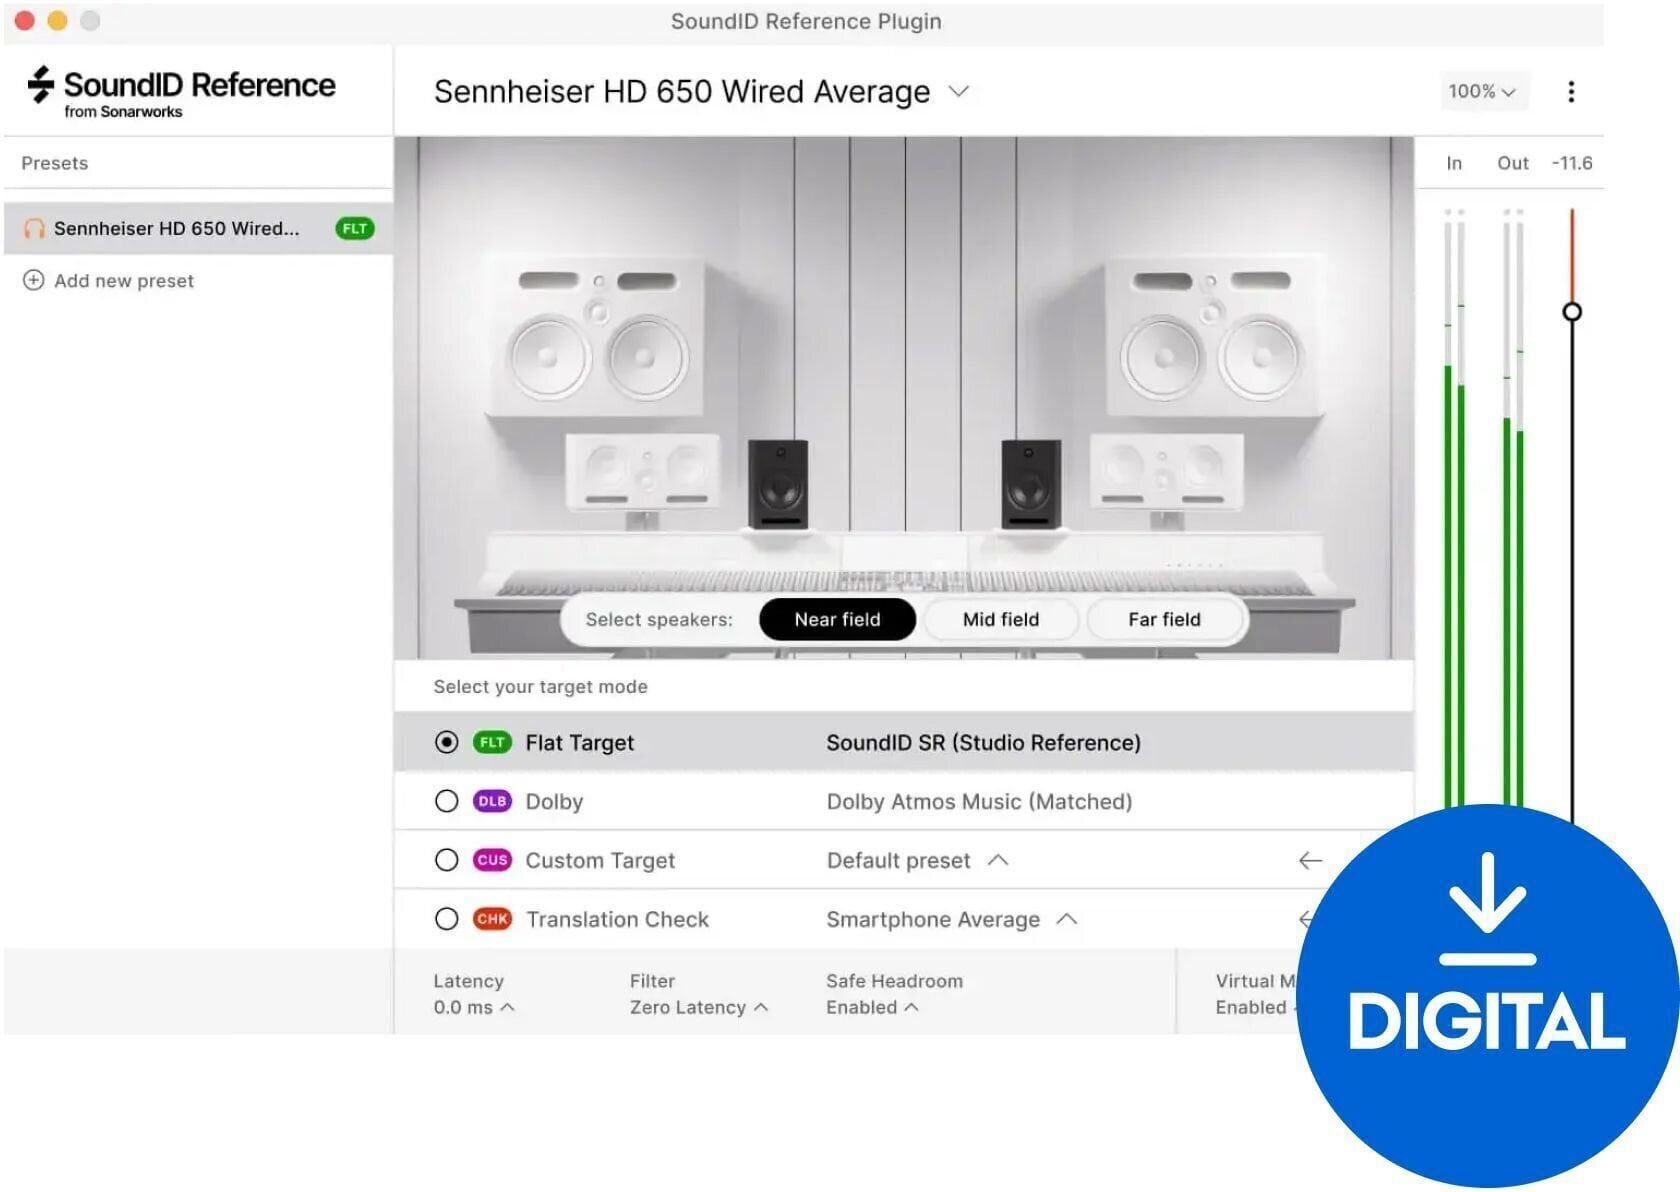Click Add new preset
The height and width of the screenshot is (1192, 1680).
[x=123, y=280]
